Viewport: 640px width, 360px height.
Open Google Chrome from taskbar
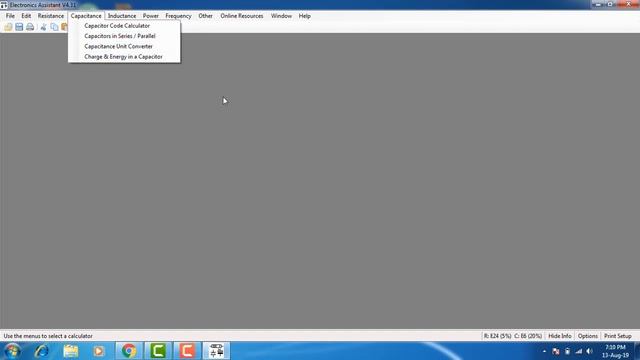[129, 351]
